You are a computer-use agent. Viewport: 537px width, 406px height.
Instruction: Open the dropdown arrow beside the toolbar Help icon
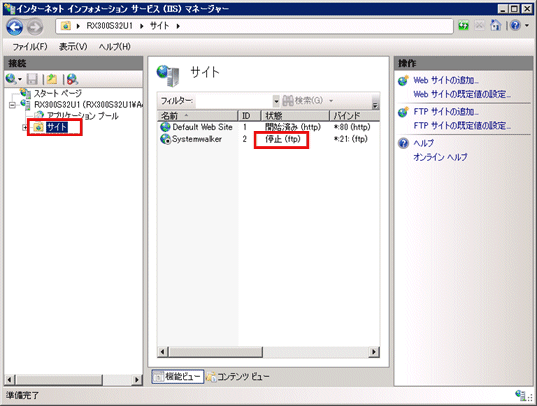coord(527,25)
